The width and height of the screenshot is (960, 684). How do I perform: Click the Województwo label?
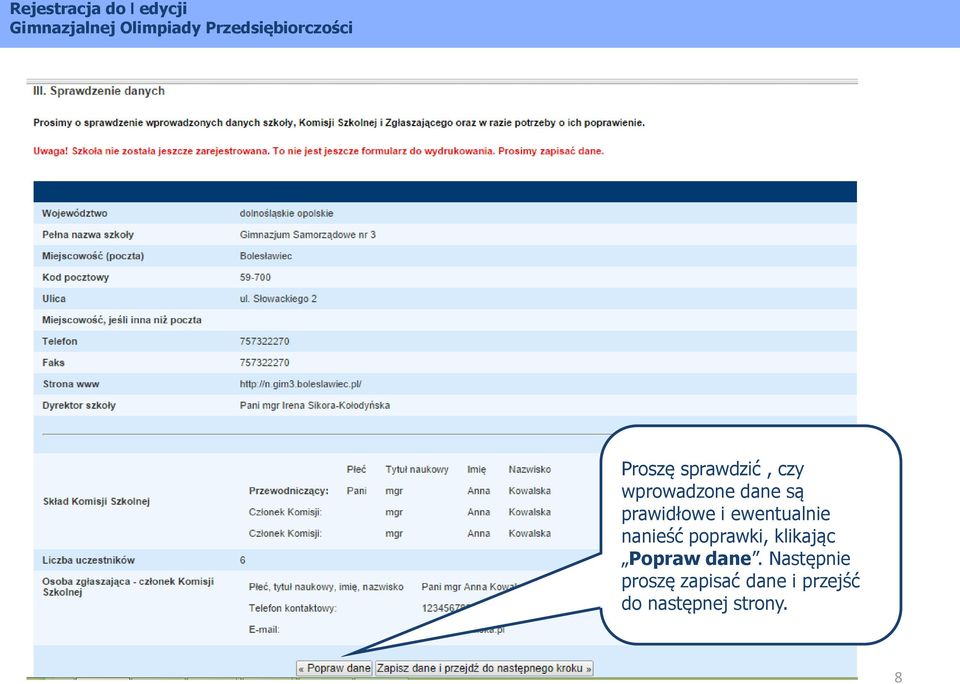coord(75,213)
